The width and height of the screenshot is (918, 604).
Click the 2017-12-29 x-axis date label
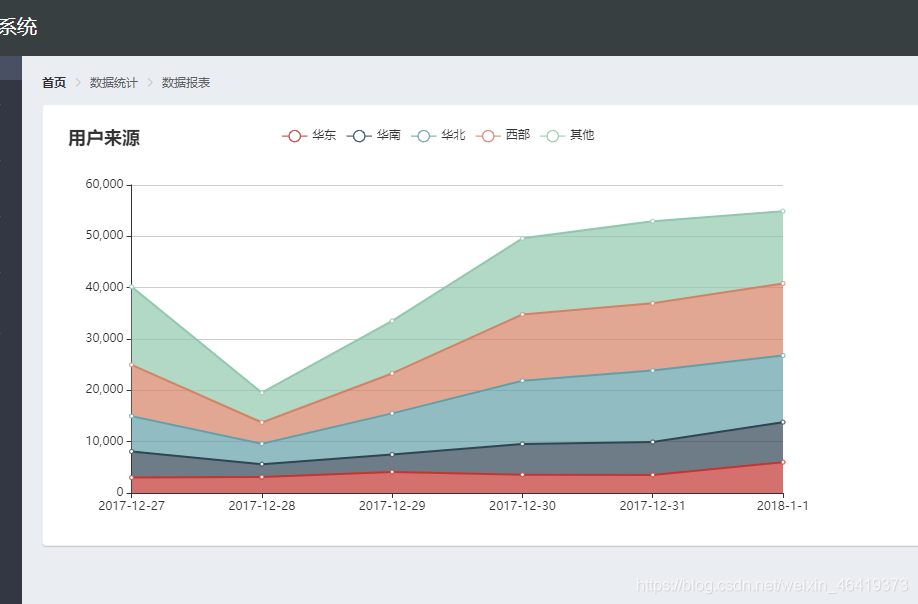coord(392,506)
